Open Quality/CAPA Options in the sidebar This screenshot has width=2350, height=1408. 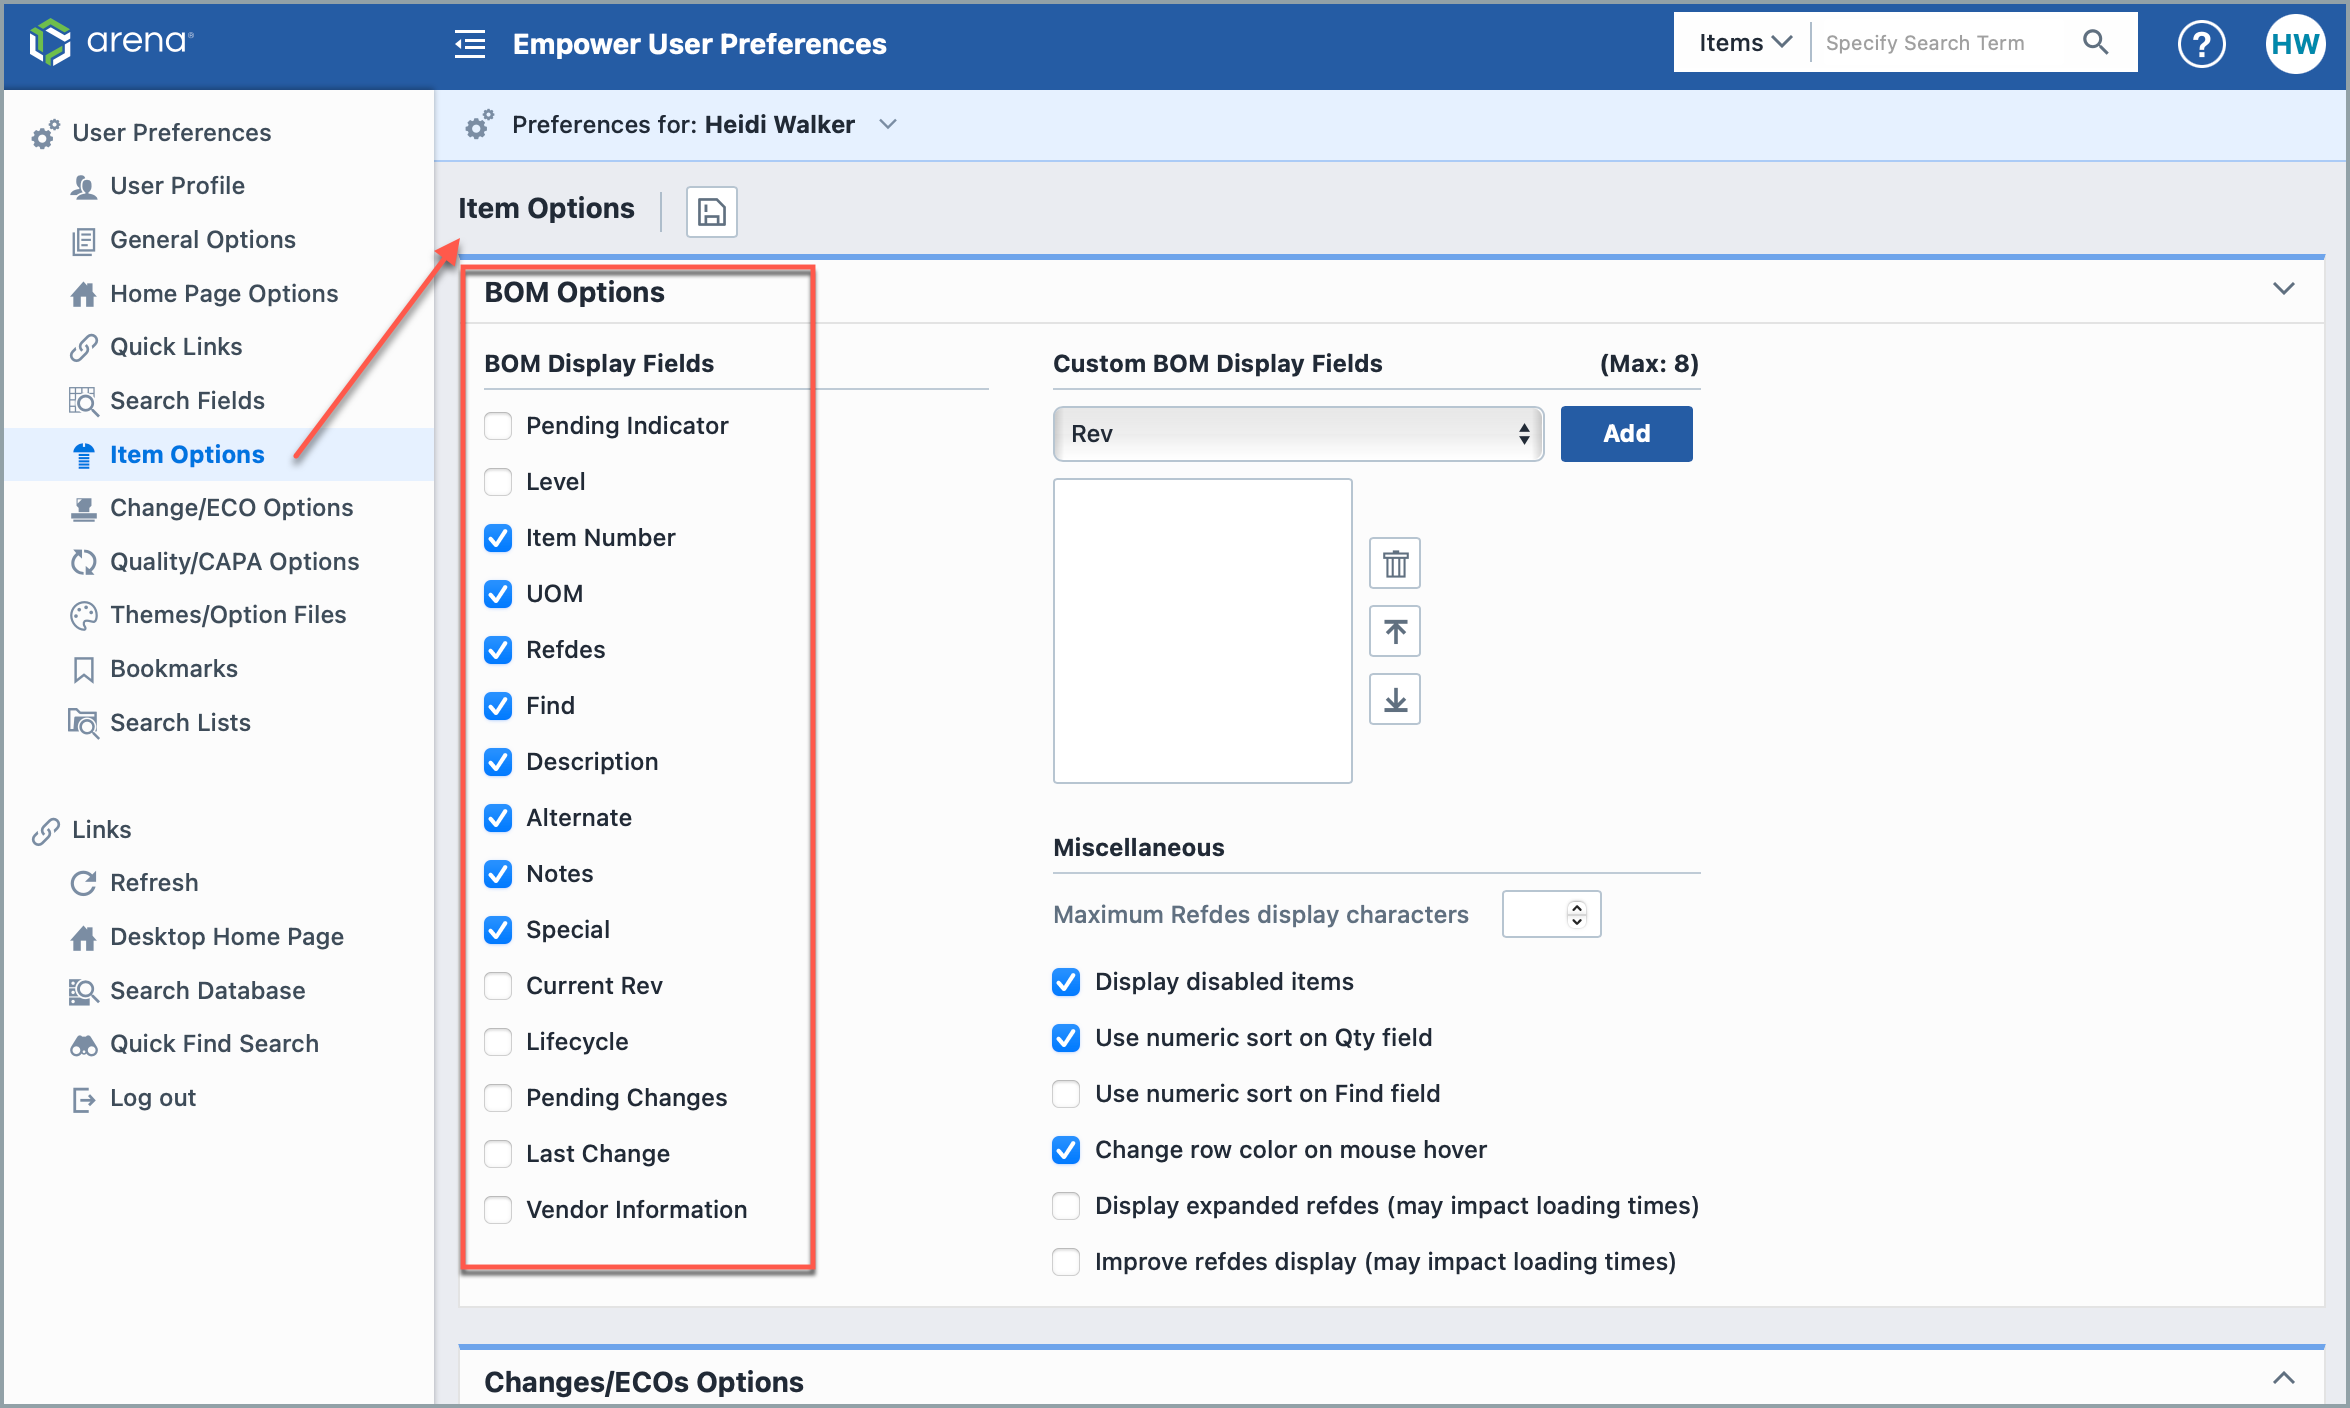(234, 561)
